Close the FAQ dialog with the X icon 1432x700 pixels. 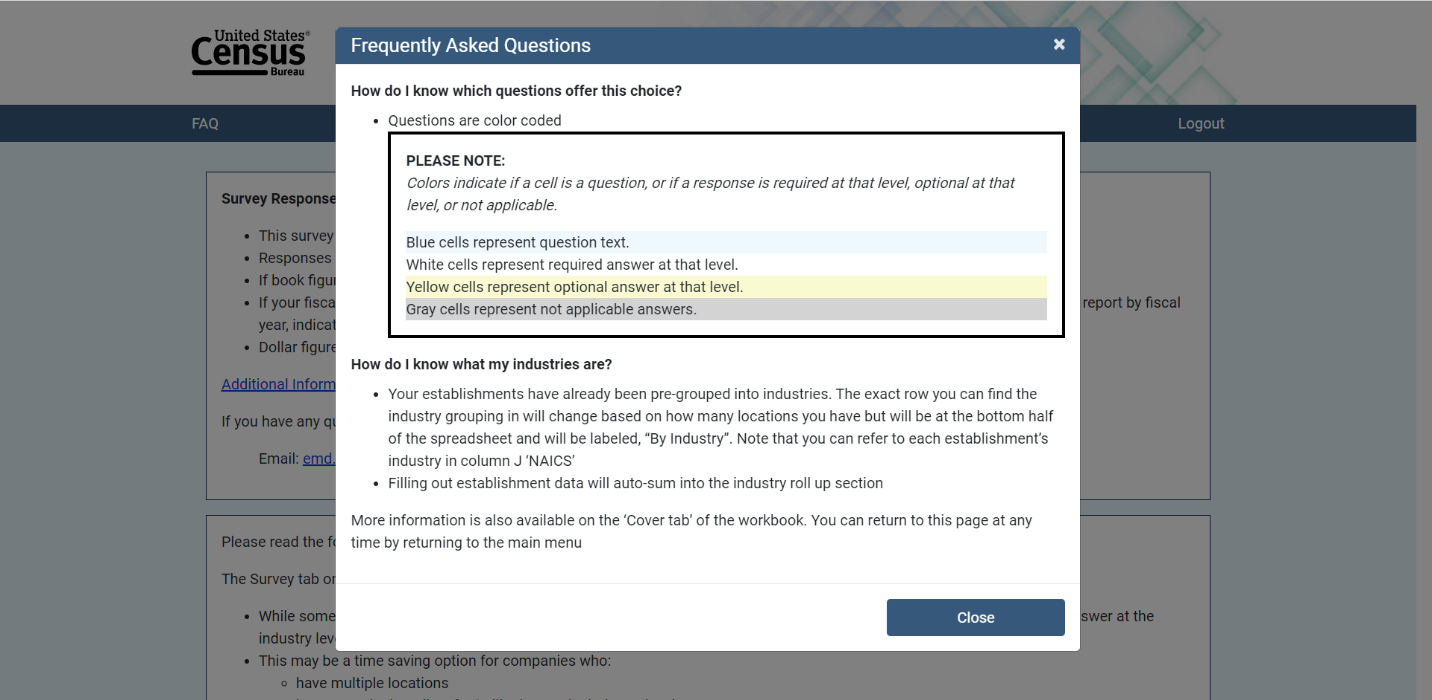point(1059,45)
